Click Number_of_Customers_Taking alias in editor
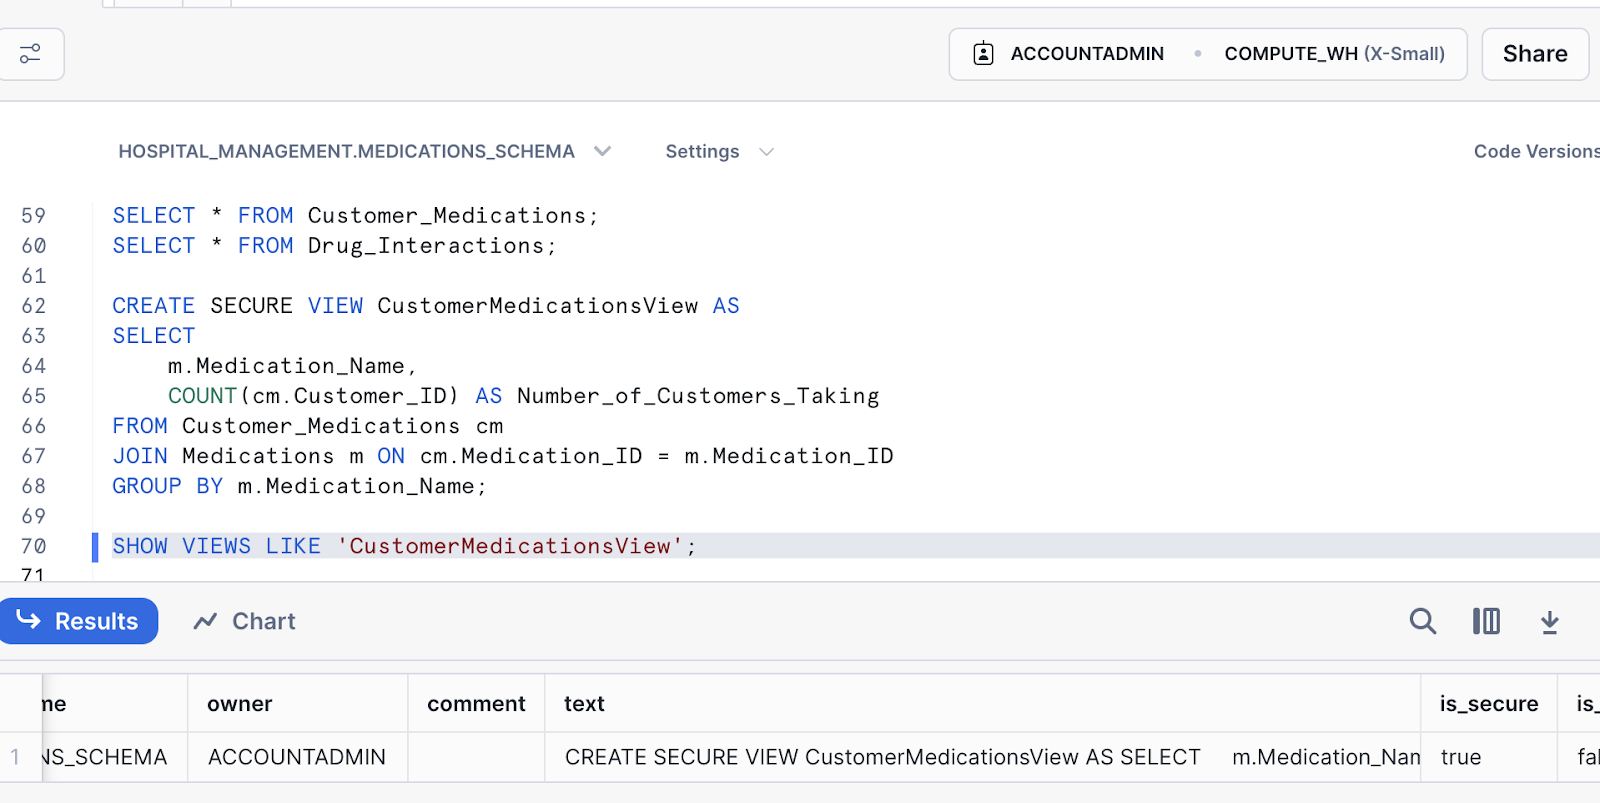1600x803 pixels. pyautogui.click(x=698, y=396)
